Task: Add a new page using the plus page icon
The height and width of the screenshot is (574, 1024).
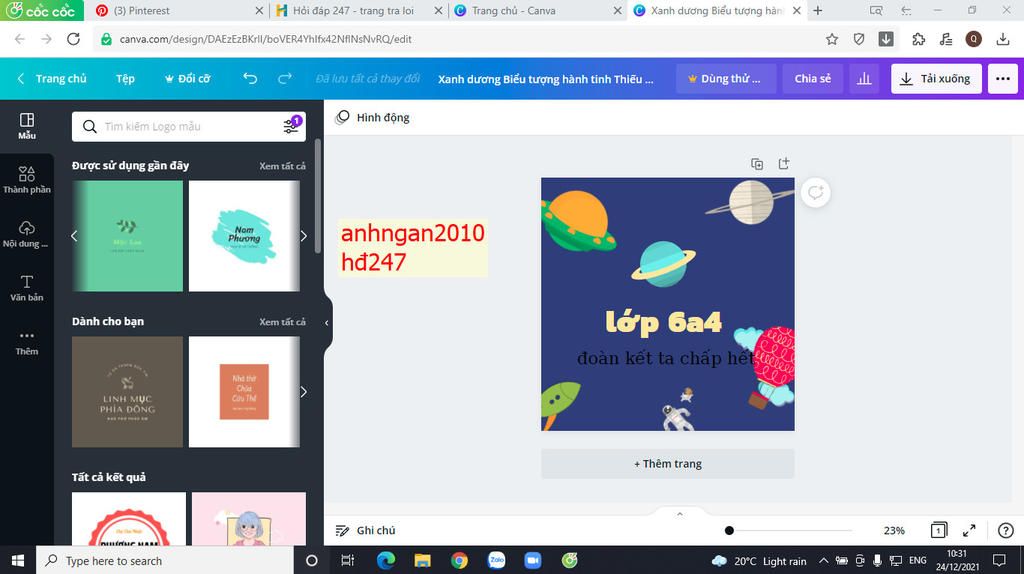Action: [784, 164]
